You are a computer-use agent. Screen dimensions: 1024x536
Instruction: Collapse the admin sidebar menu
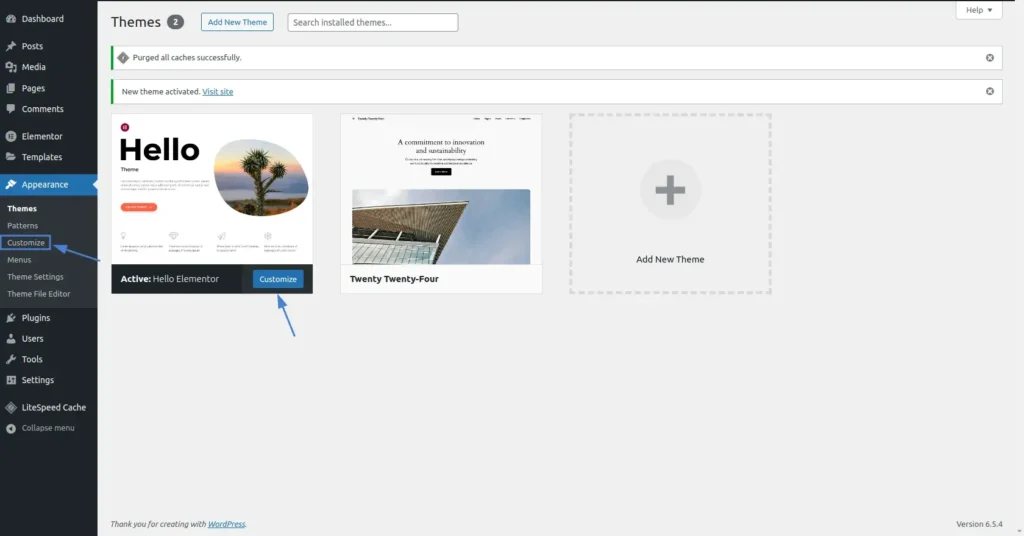click(40, 428)
